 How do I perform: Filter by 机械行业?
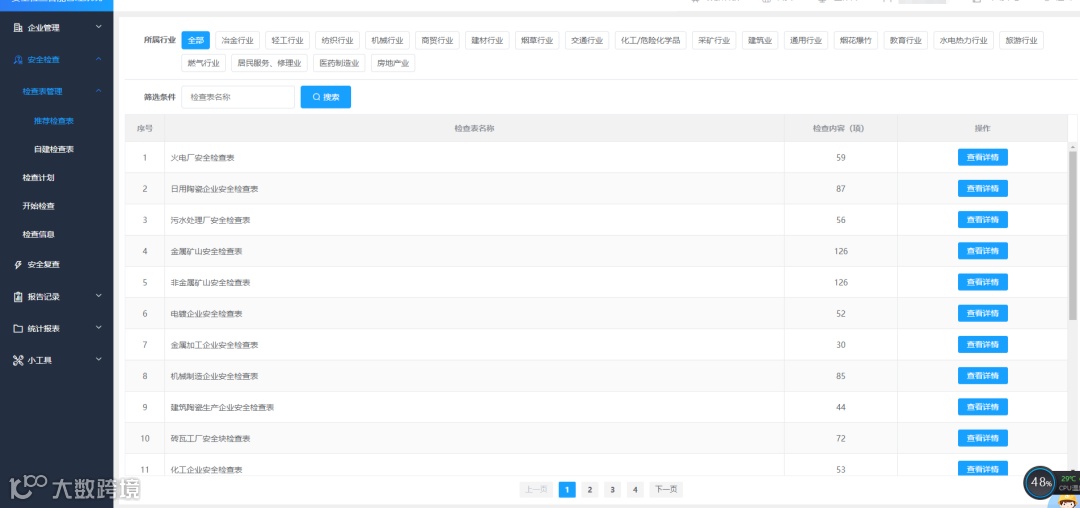[x=387, y=41]
